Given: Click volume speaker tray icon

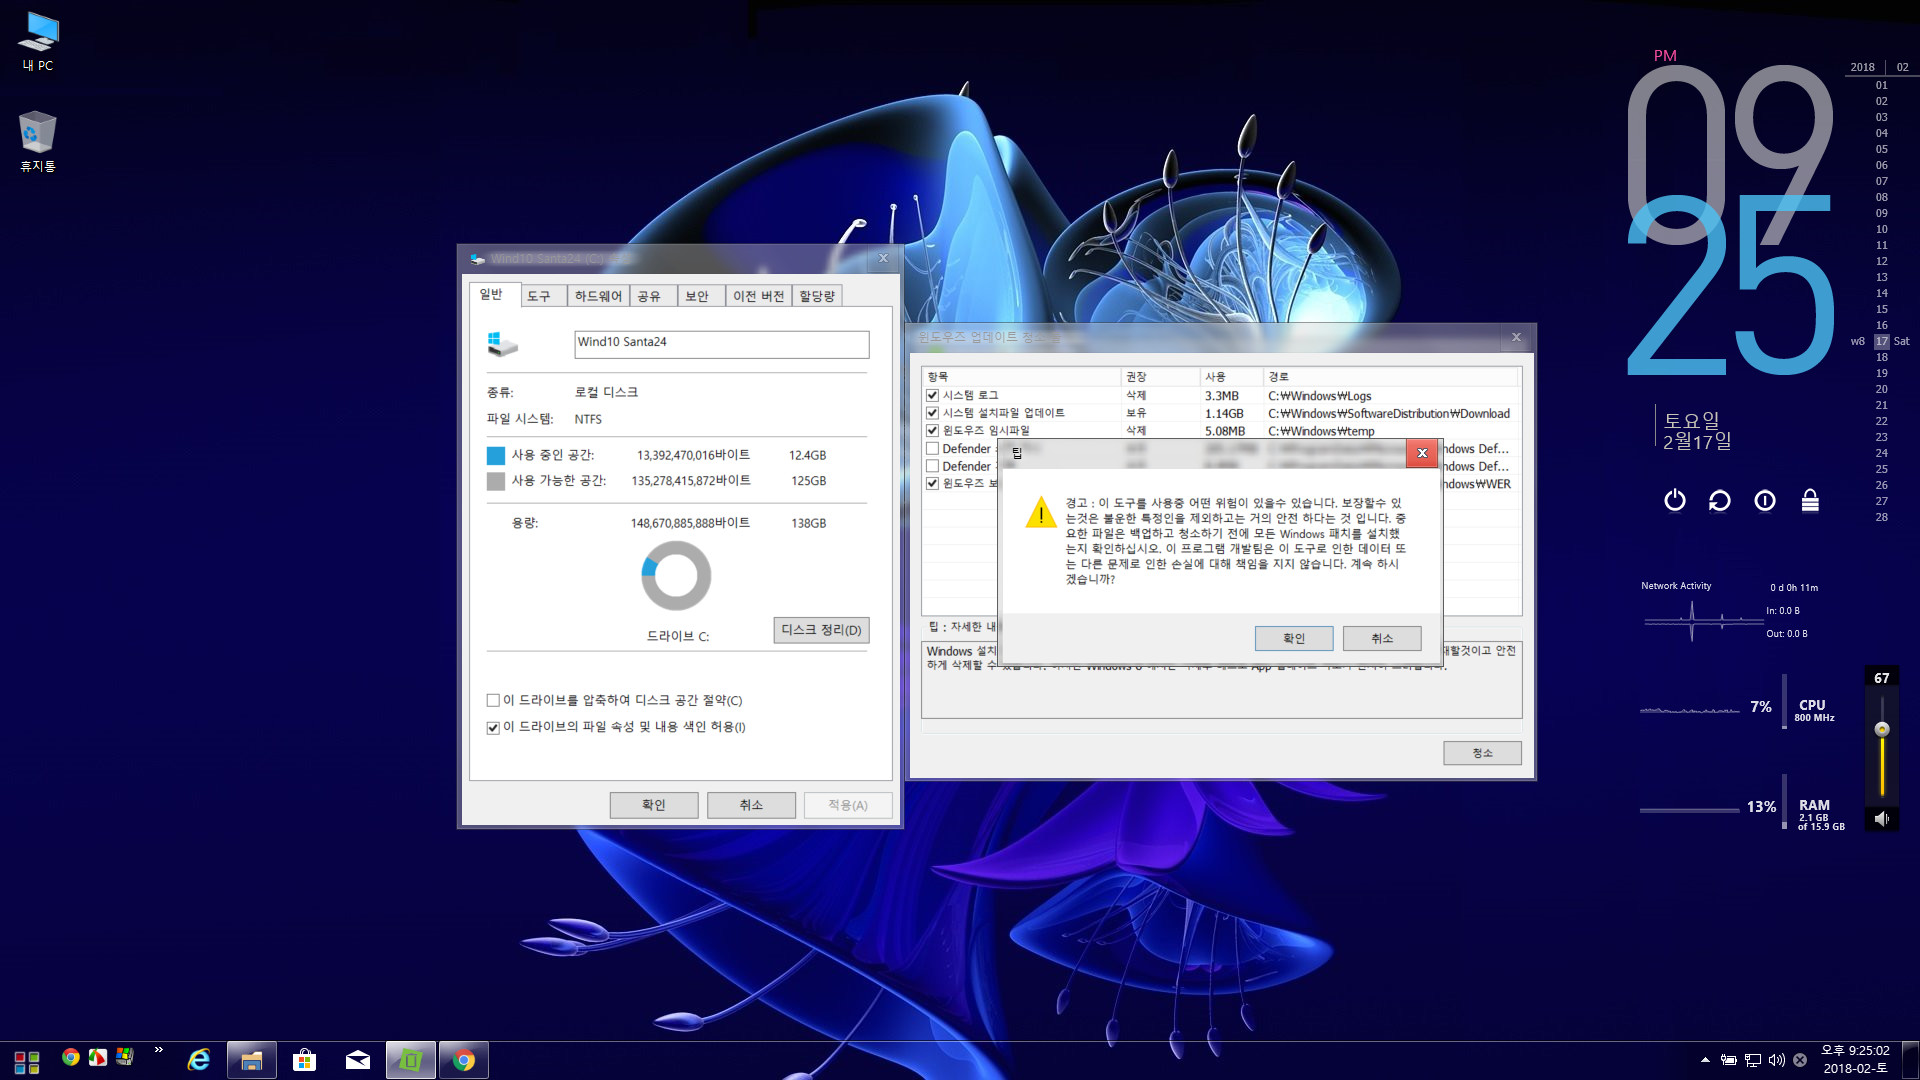Looking at the screenshot, I should pyautogui.click(x=1777, y=1060).
